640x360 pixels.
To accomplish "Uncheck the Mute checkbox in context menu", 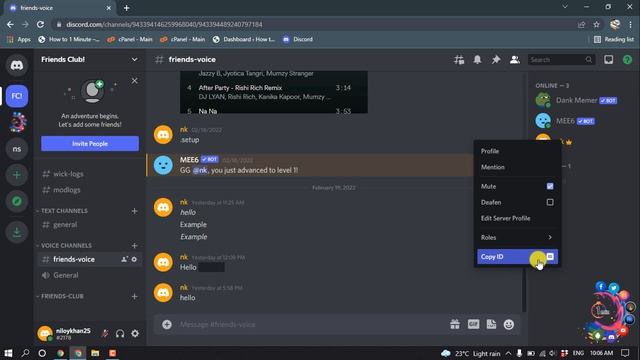I will (550, 186).
